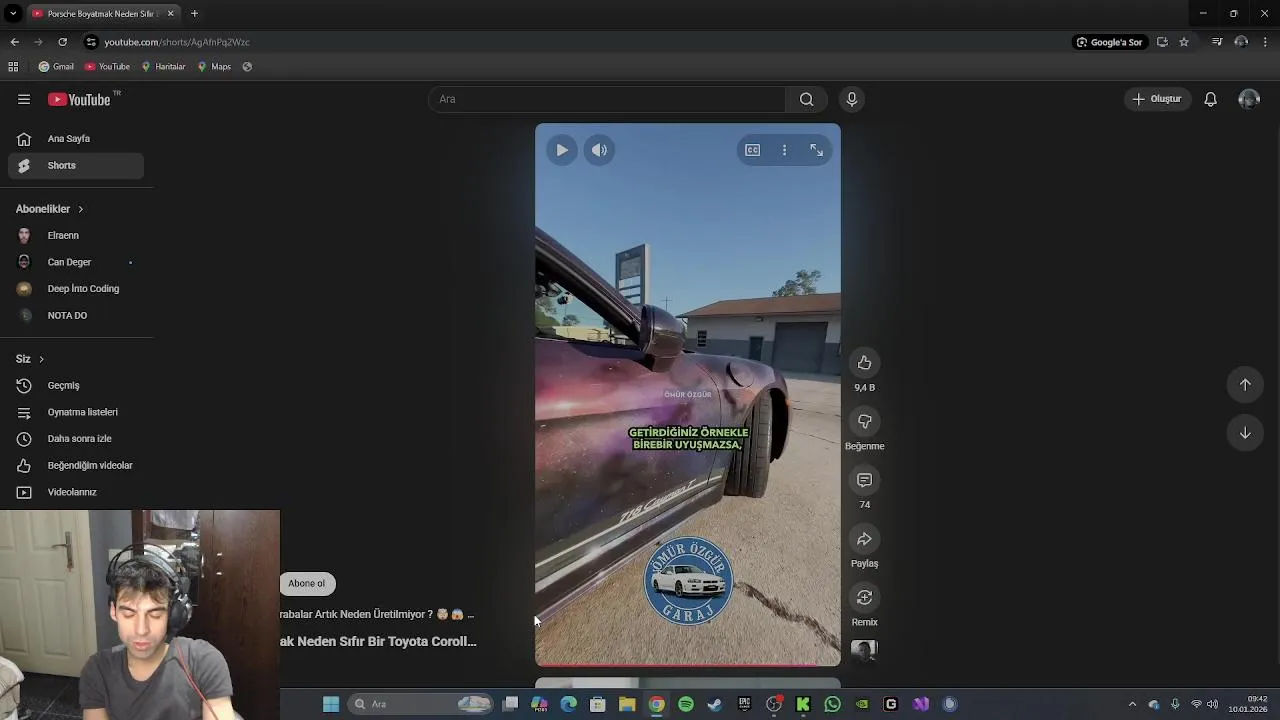1280x720 pixels.
Task: Bookmark this page with the star icon
Action: pyautogui.click(x=1184, y=42)
